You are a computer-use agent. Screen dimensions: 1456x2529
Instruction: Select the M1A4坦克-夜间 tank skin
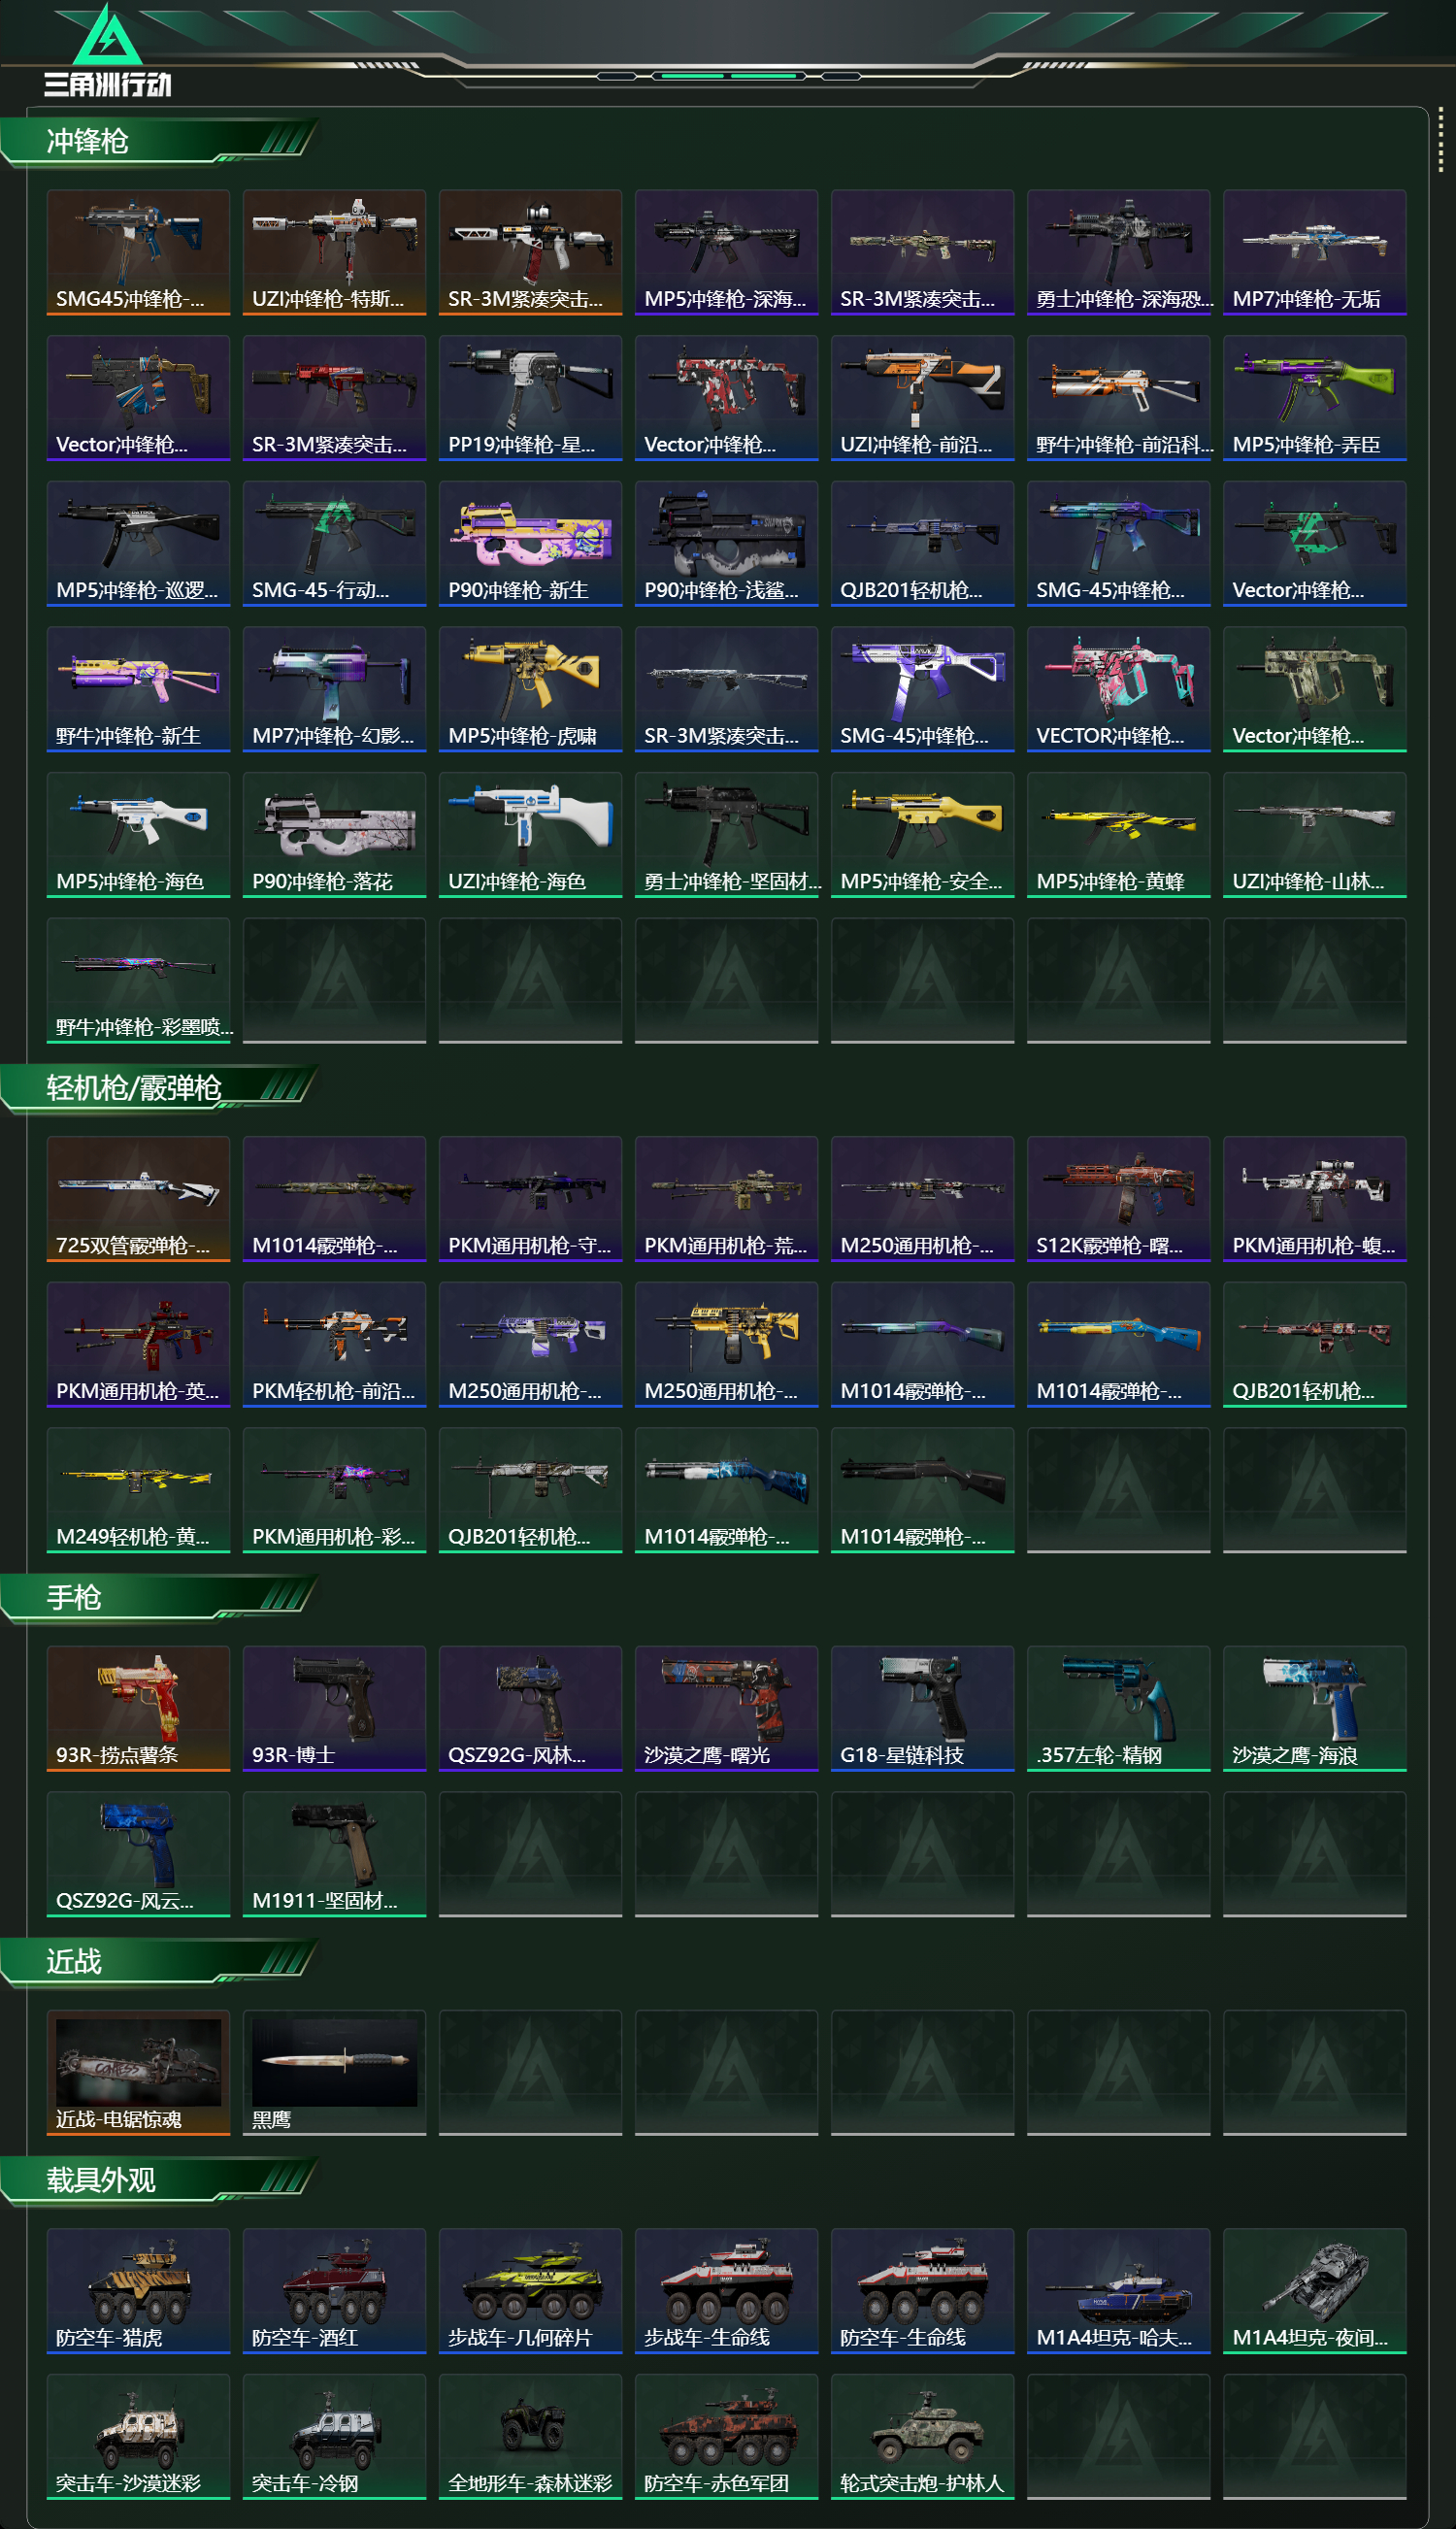1314,2291
